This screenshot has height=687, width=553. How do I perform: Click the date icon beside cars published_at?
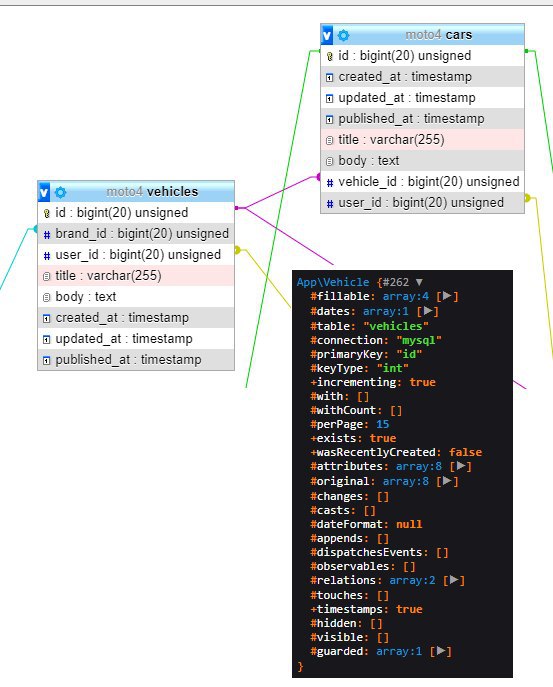[330, 120]
